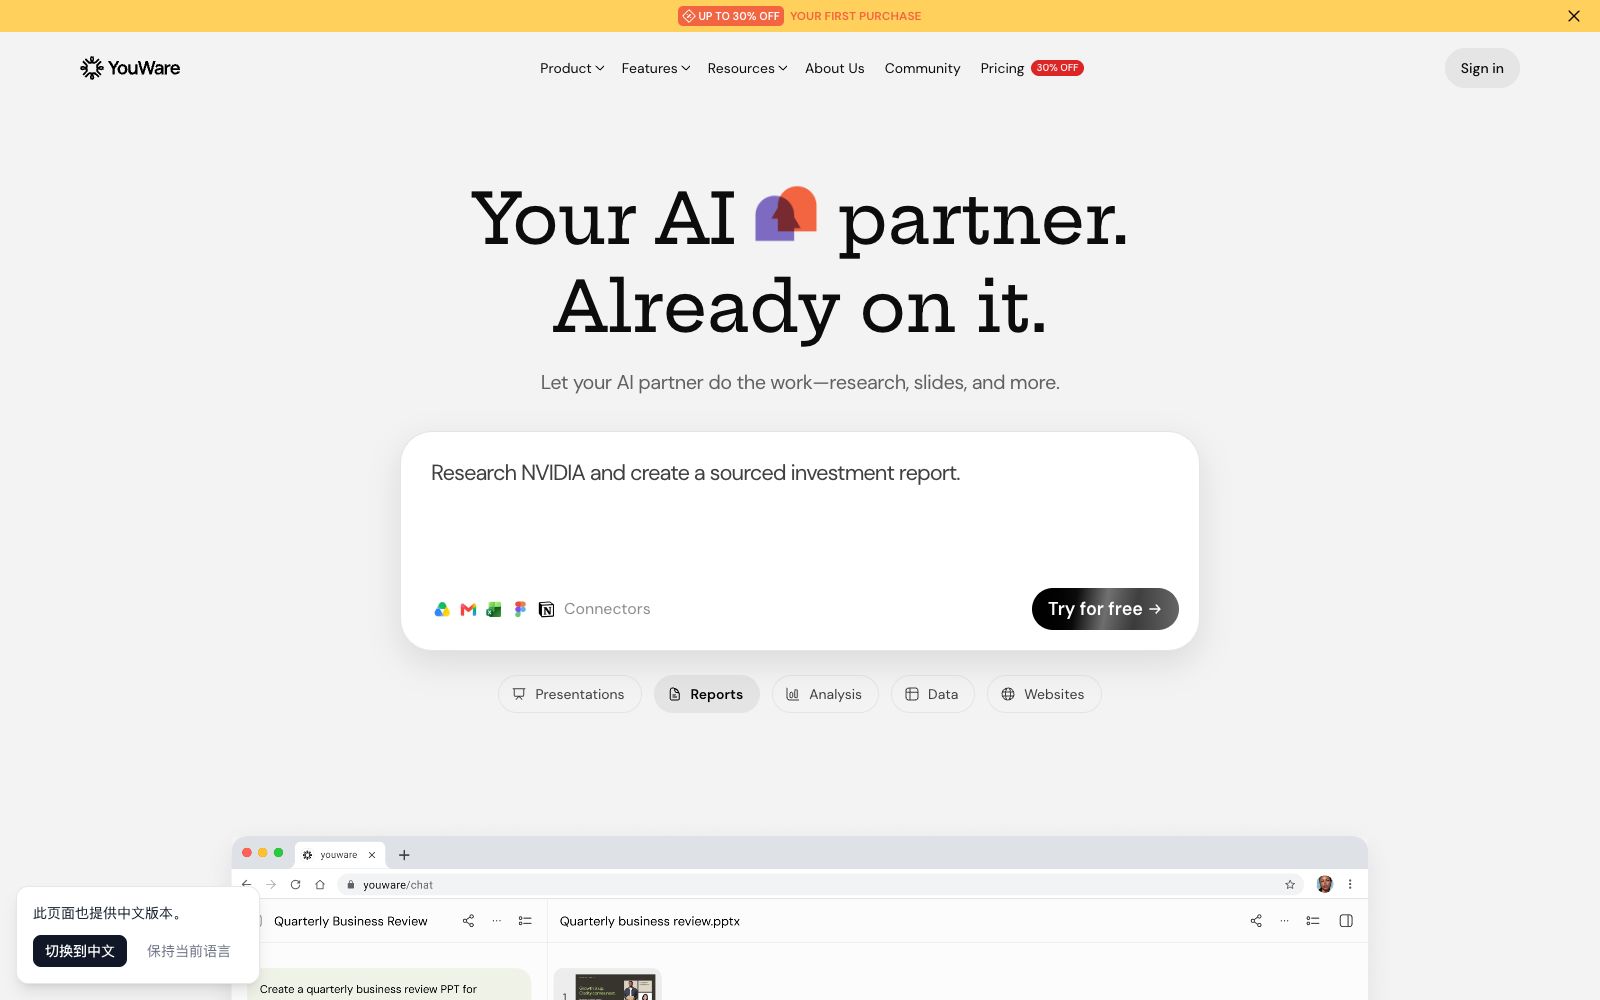The image size is (1600, 1000).
Task: Click share icon beside Quarterly business review.pptx
Action: (x=1256, y=921)
